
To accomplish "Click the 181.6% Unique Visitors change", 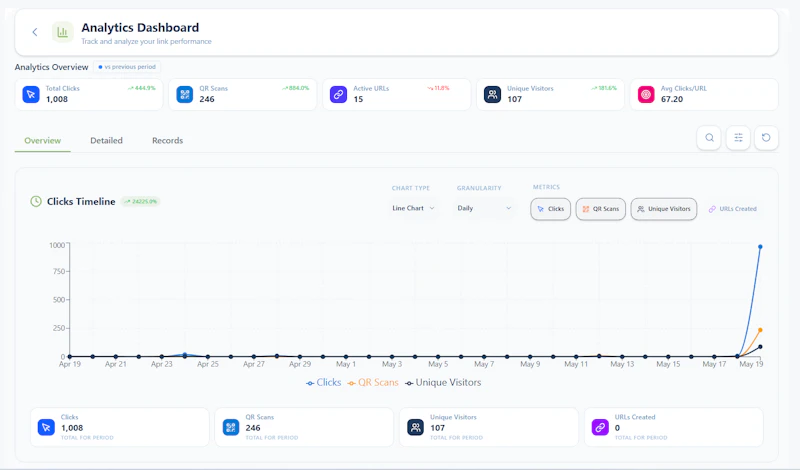I will [604, 88].
